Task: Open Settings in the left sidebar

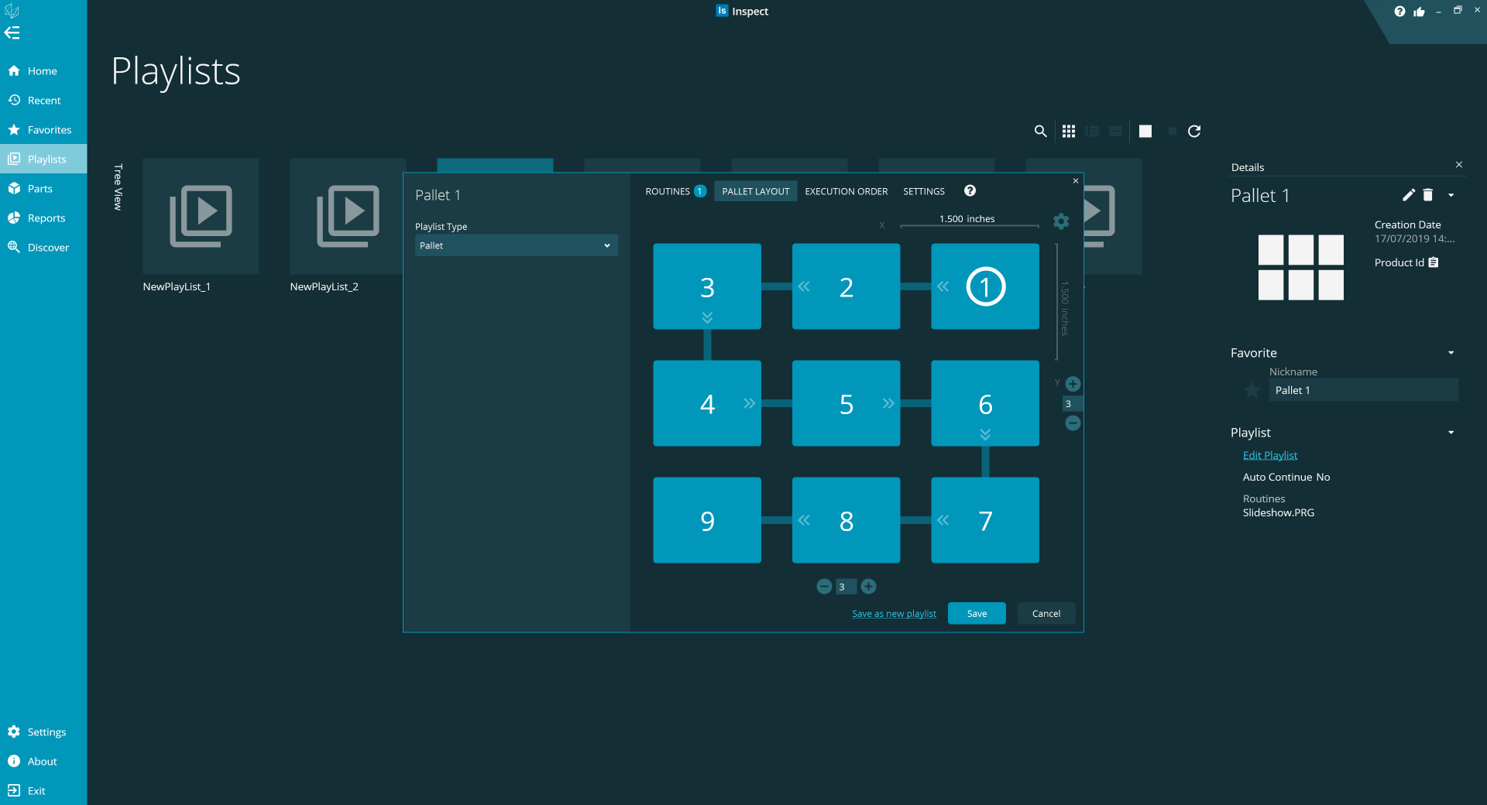Action: 43,732
